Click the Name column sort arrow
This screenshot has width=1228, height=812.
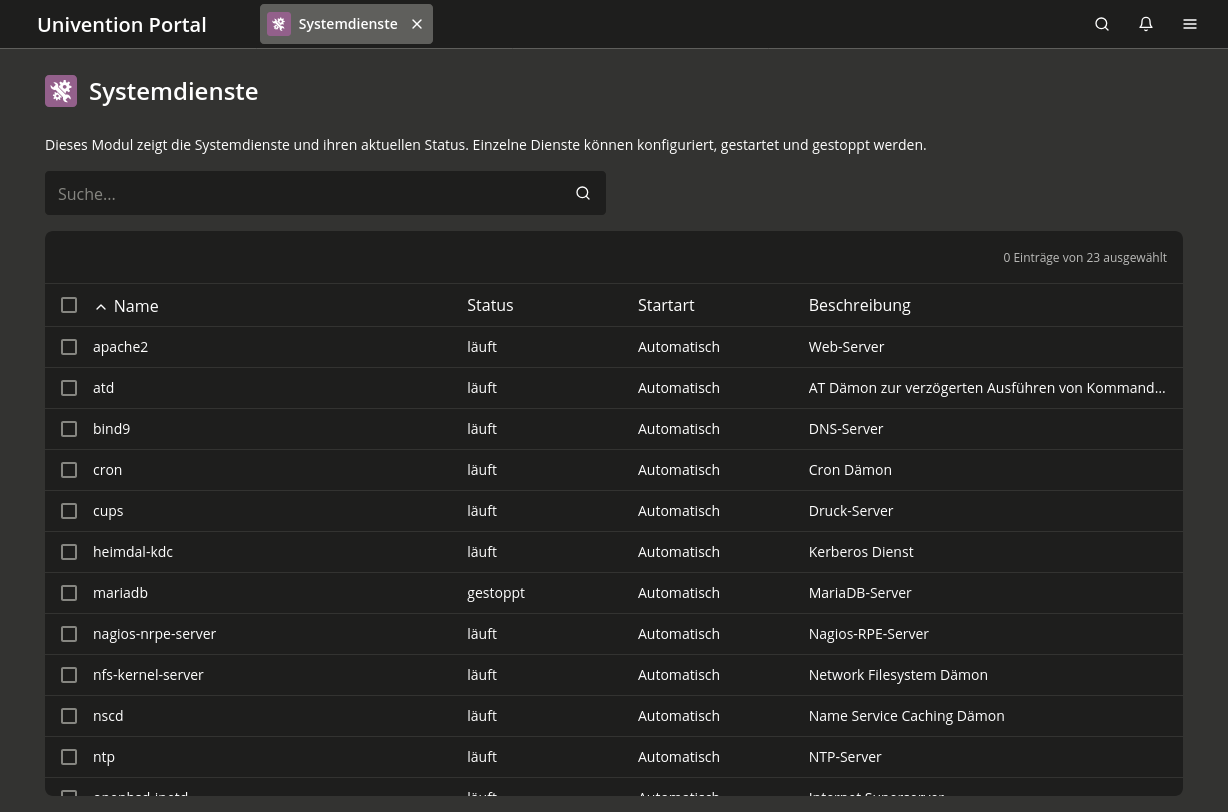click(101, 306)
